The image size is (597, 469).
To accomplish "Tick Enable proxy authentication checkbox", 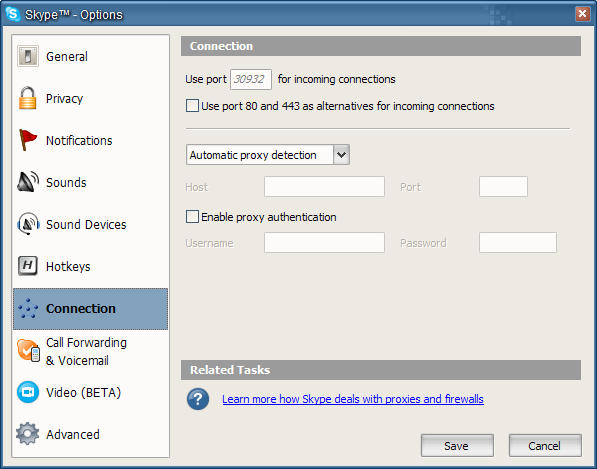I will (x=192, y=217).
